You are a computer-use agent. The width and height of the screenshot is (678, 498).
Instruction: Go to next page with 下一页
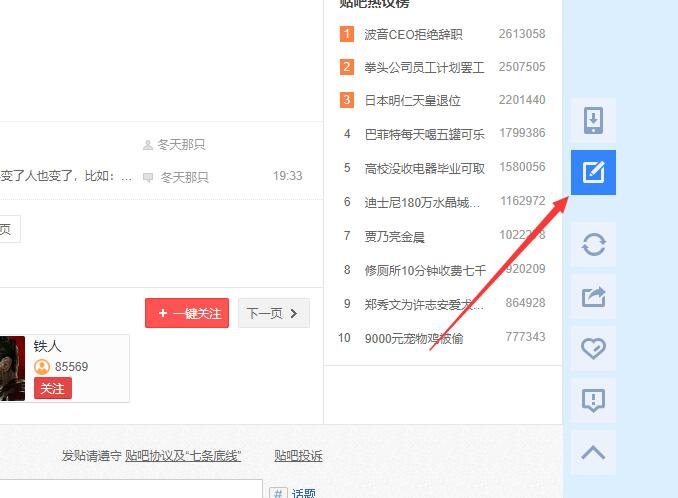pos(274,313)
